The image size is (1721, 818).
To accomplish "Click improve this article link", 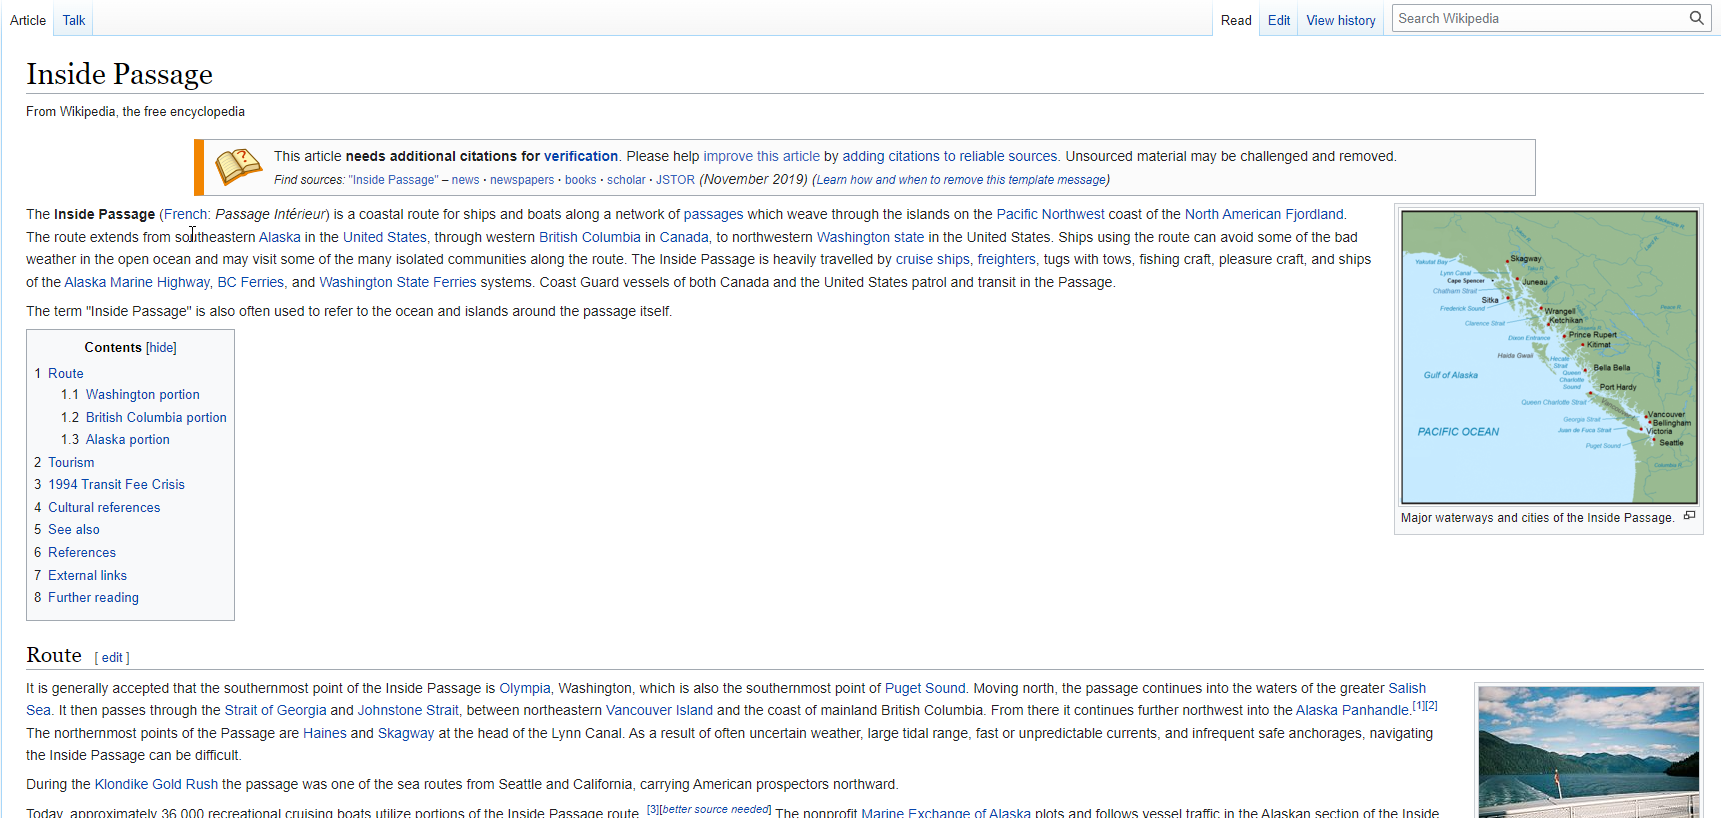I will 761,156.
